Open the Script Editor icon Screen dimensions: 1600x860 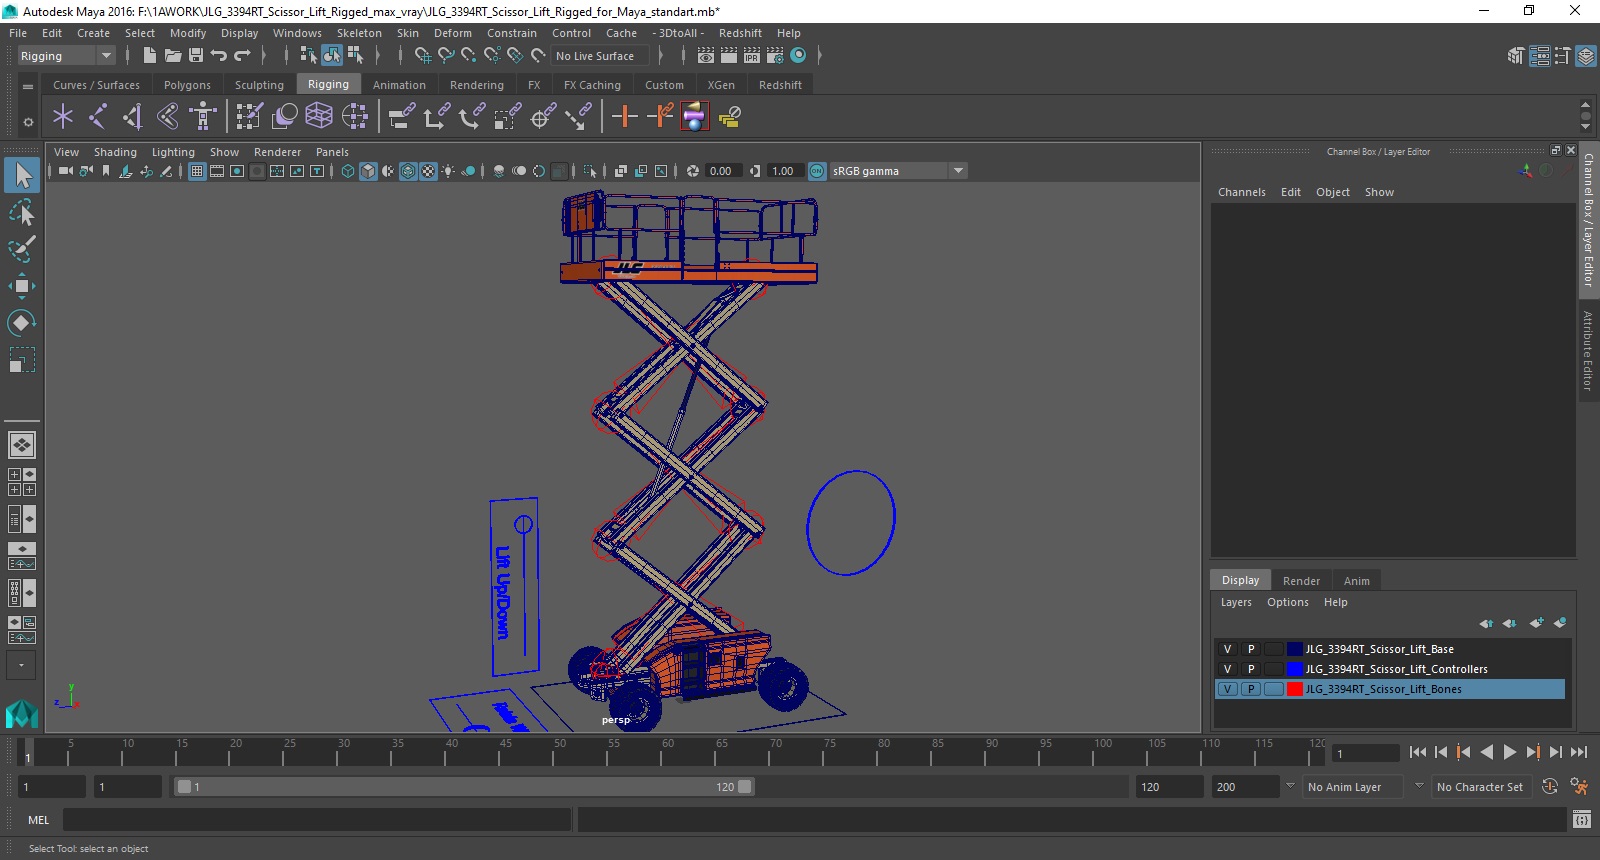(x=1581, y=820)
